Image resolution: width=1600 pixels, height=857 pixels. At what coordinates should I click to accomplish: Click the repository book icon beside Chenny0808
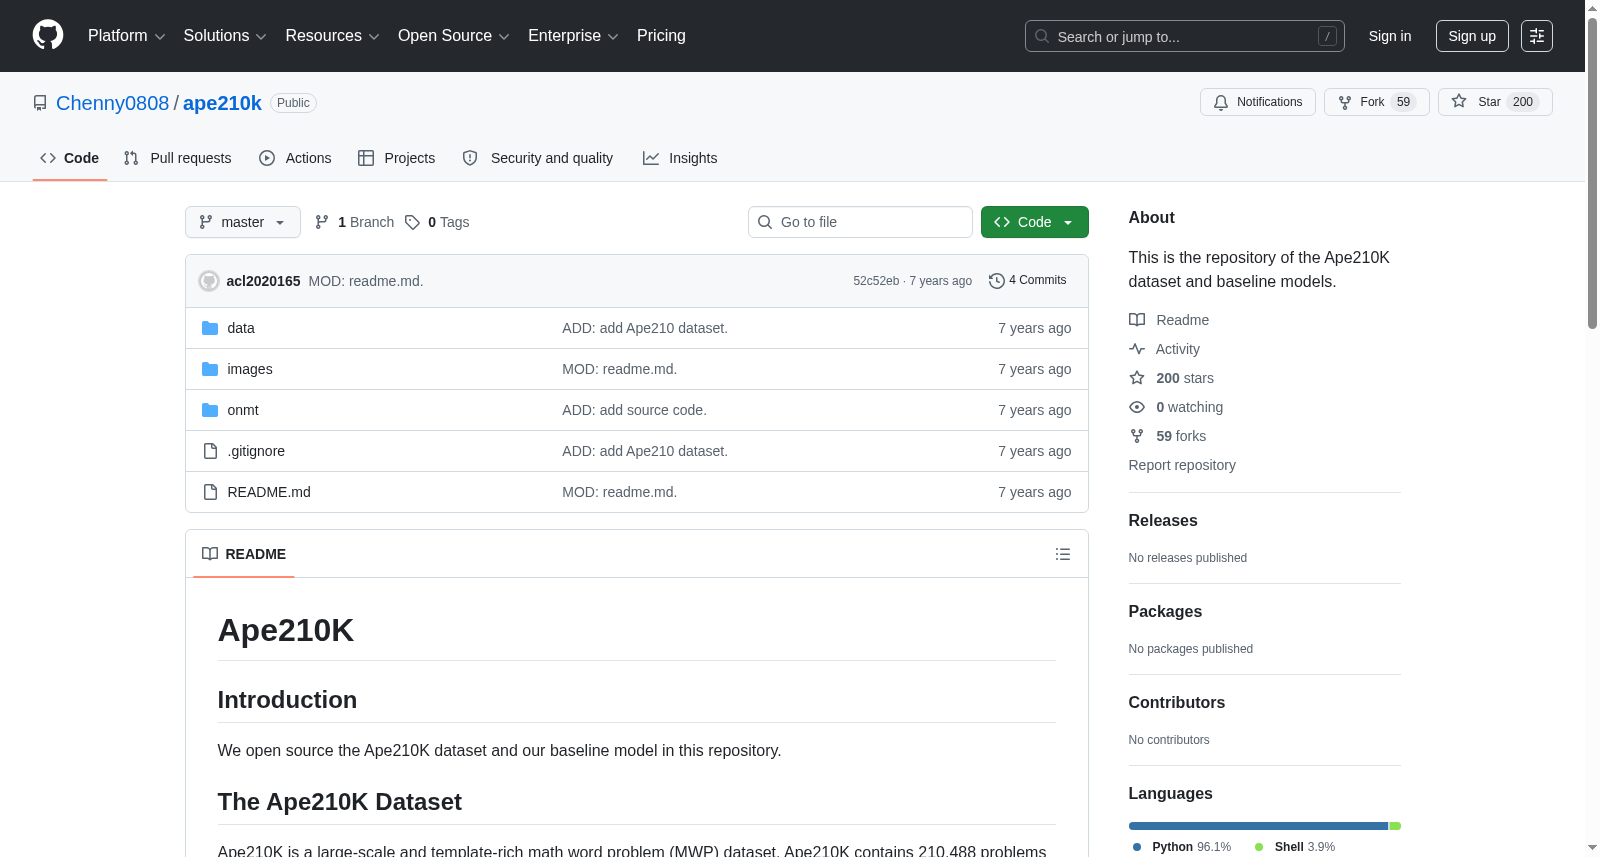click(40, 103)
